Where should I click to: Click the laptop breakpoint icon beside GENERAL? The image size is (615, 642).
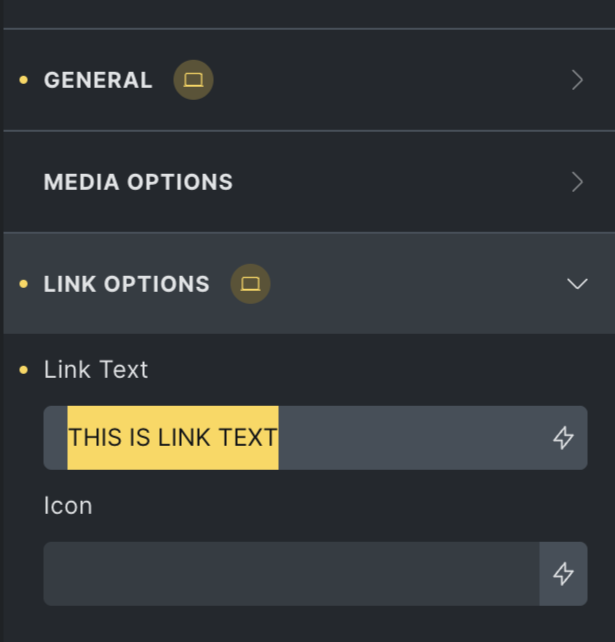[x=194, y=80]
